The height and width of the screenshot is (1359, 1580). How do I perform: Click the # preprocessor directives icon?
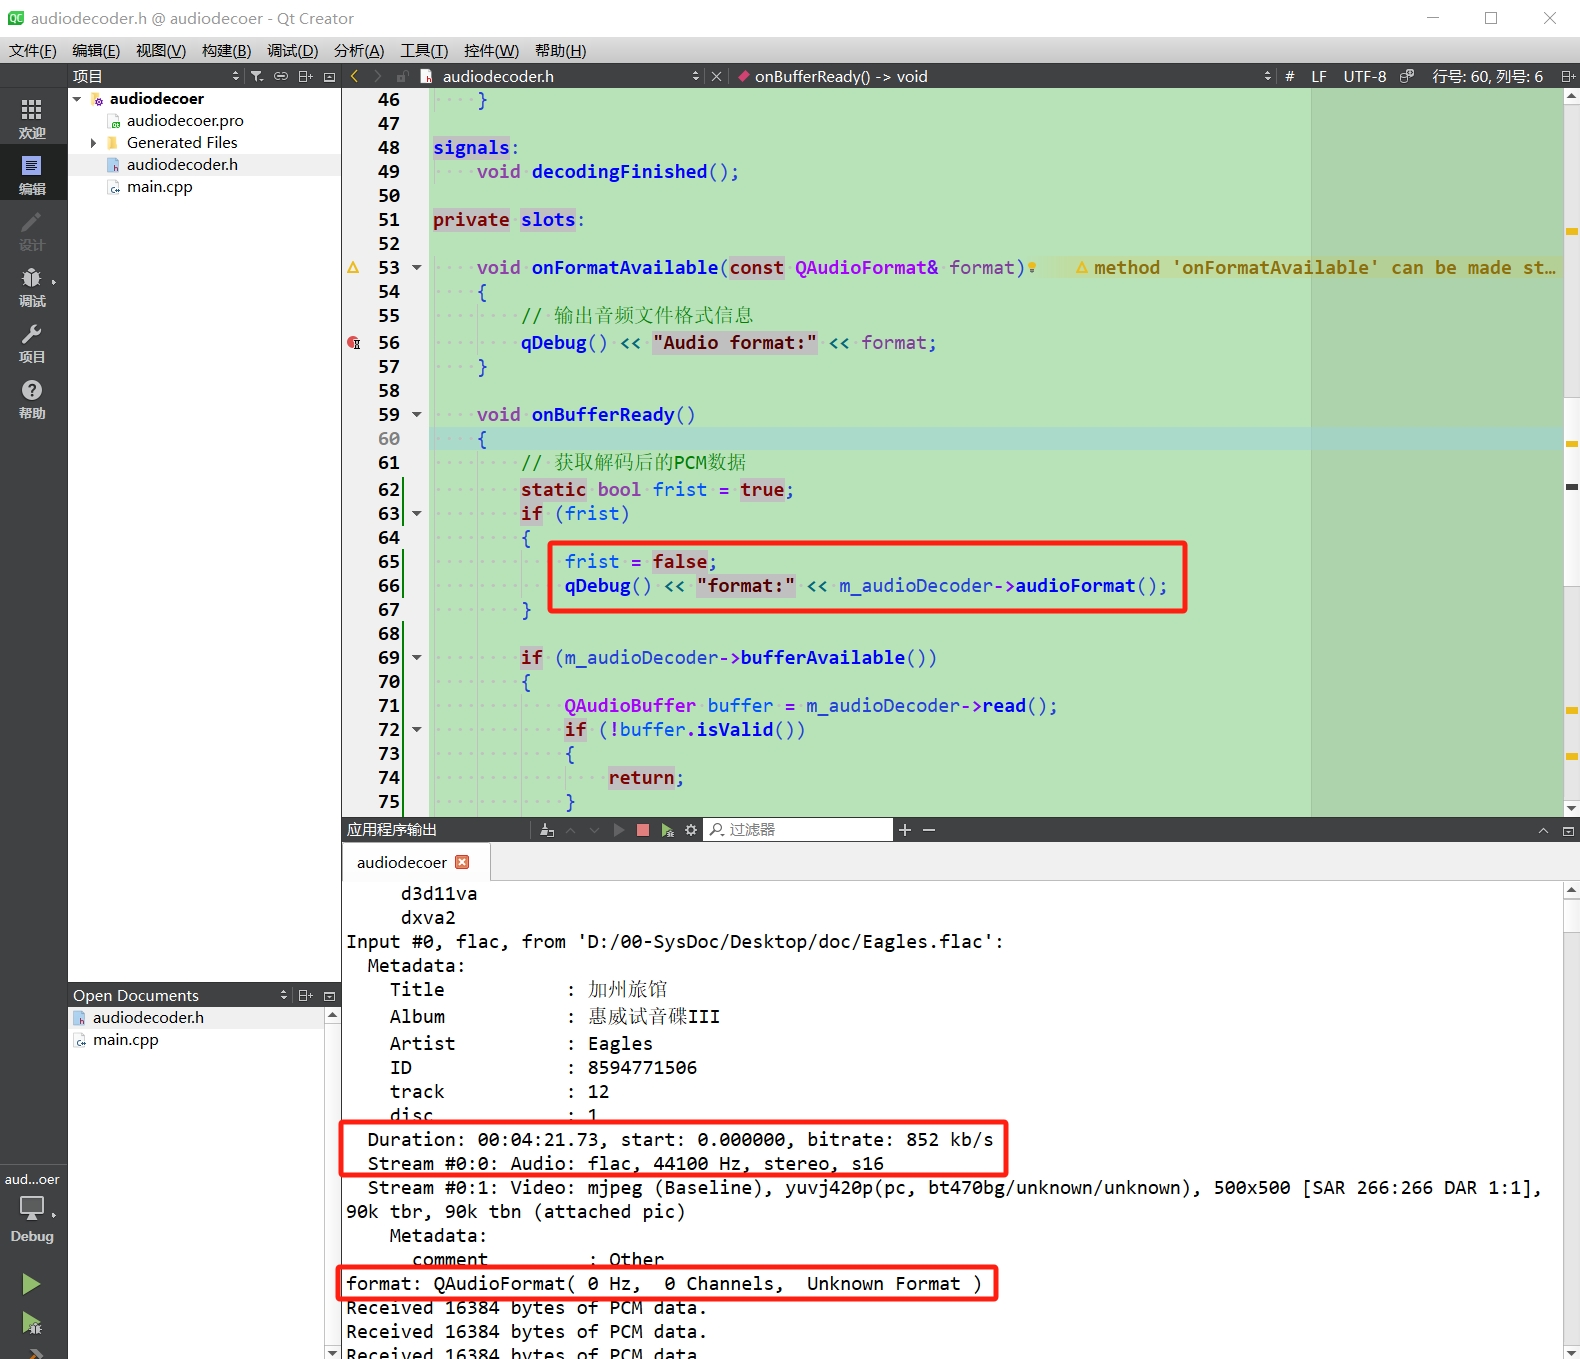pyautogui.click(x=1290, y=76)
